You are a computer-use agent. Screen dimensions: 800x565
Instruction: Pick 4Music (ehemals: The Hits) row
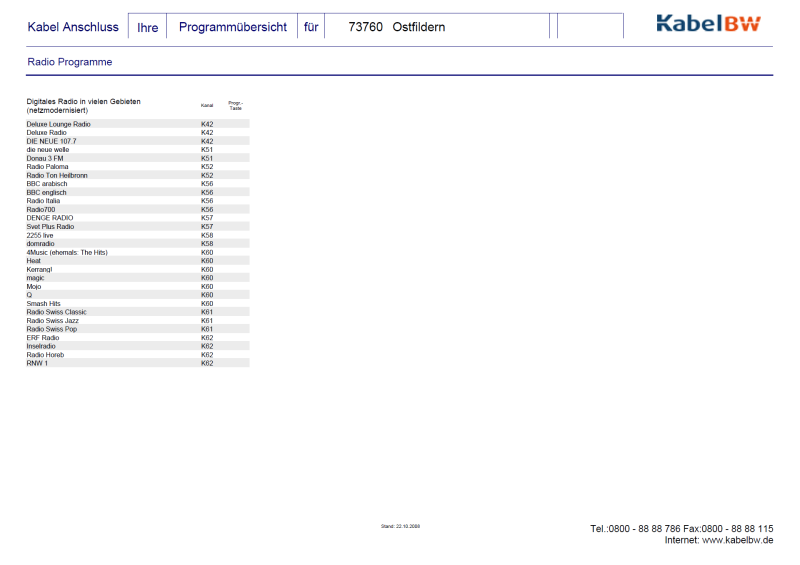pyautogui.click(x=67, y=252)
